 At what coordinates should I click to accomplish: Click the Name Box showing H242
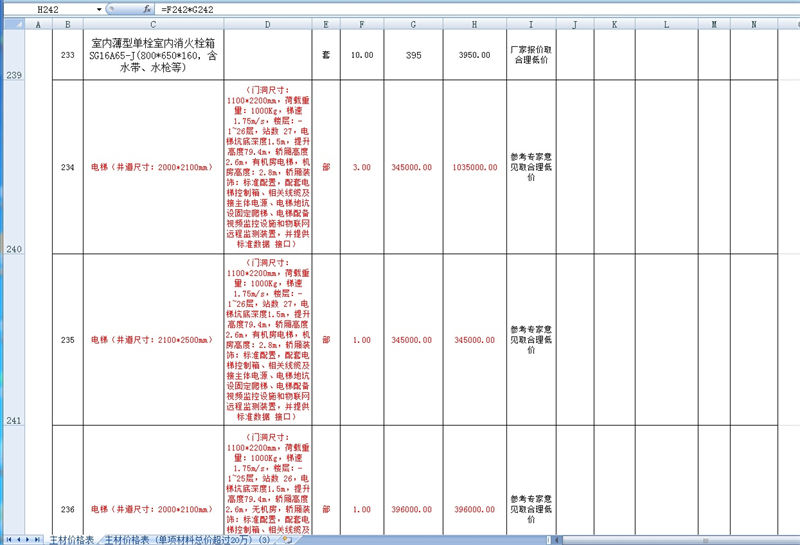click(50, 9)
